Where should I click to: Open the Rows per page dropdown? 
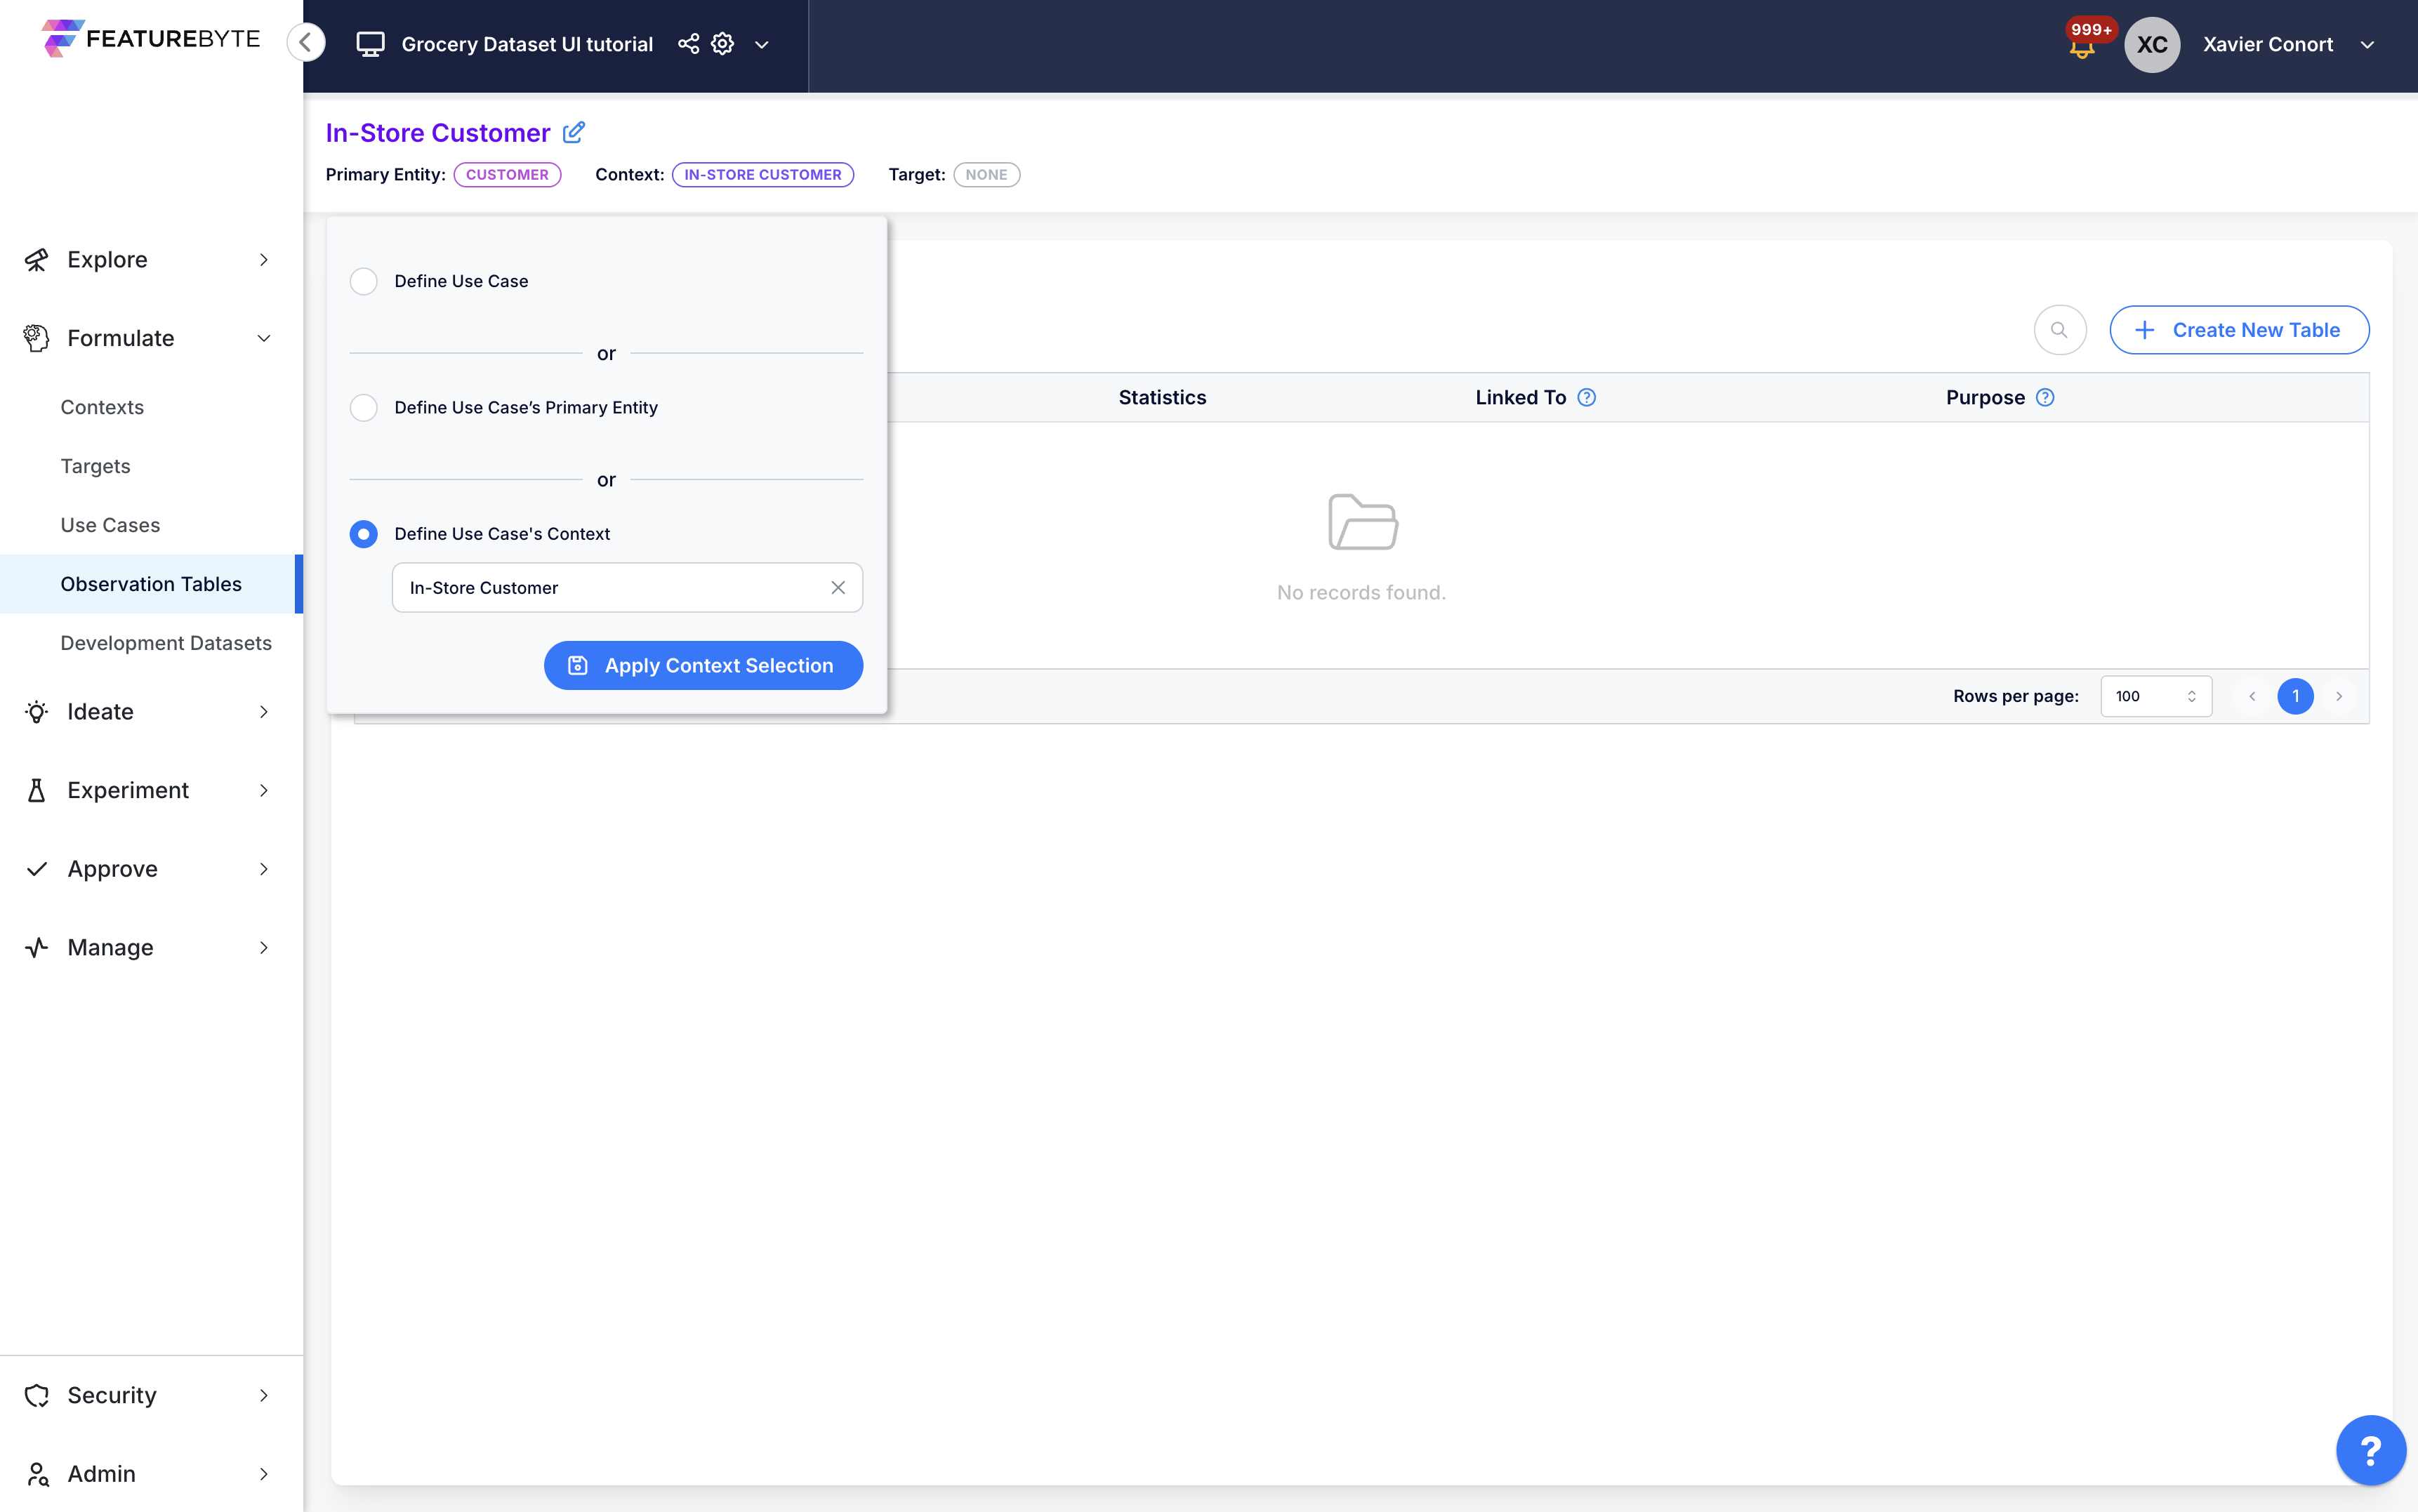[x=2155, y=696]
